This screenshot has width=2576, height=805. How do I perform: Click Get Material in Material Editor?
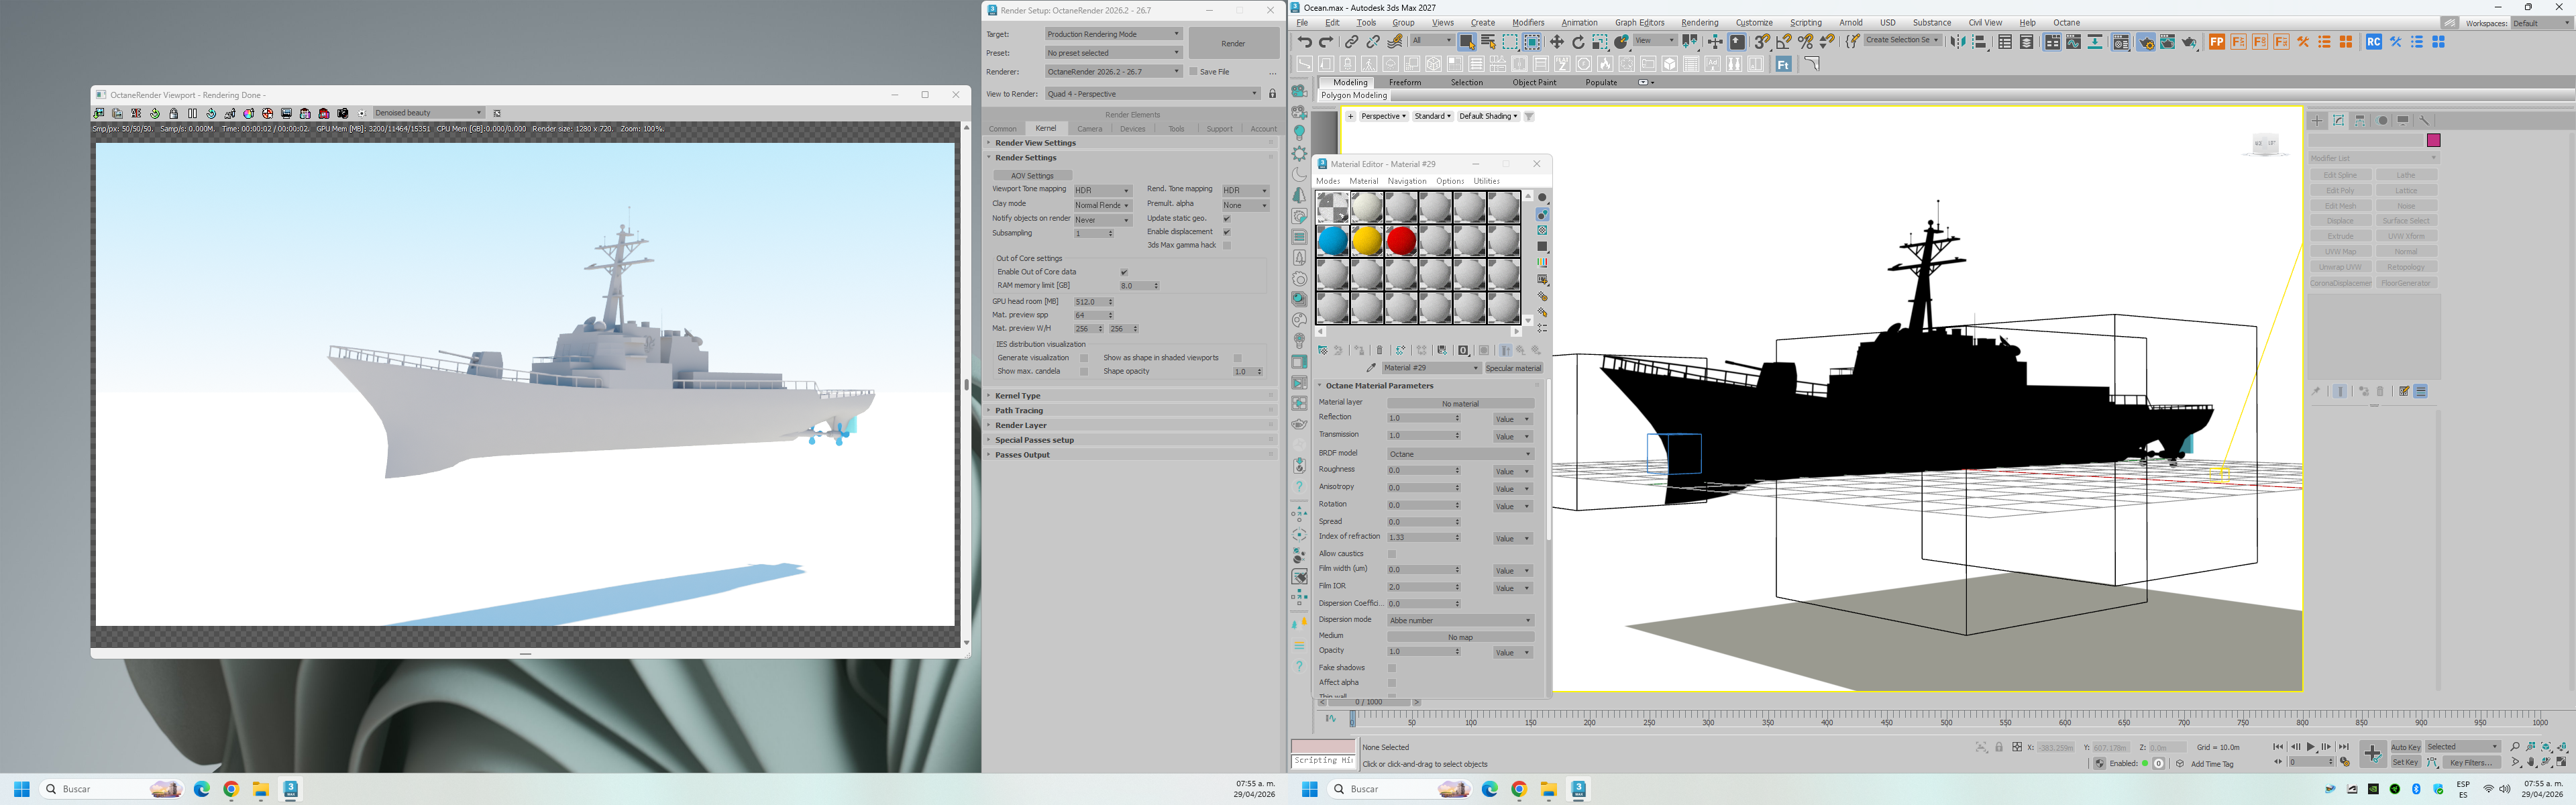click(1323, 350)
